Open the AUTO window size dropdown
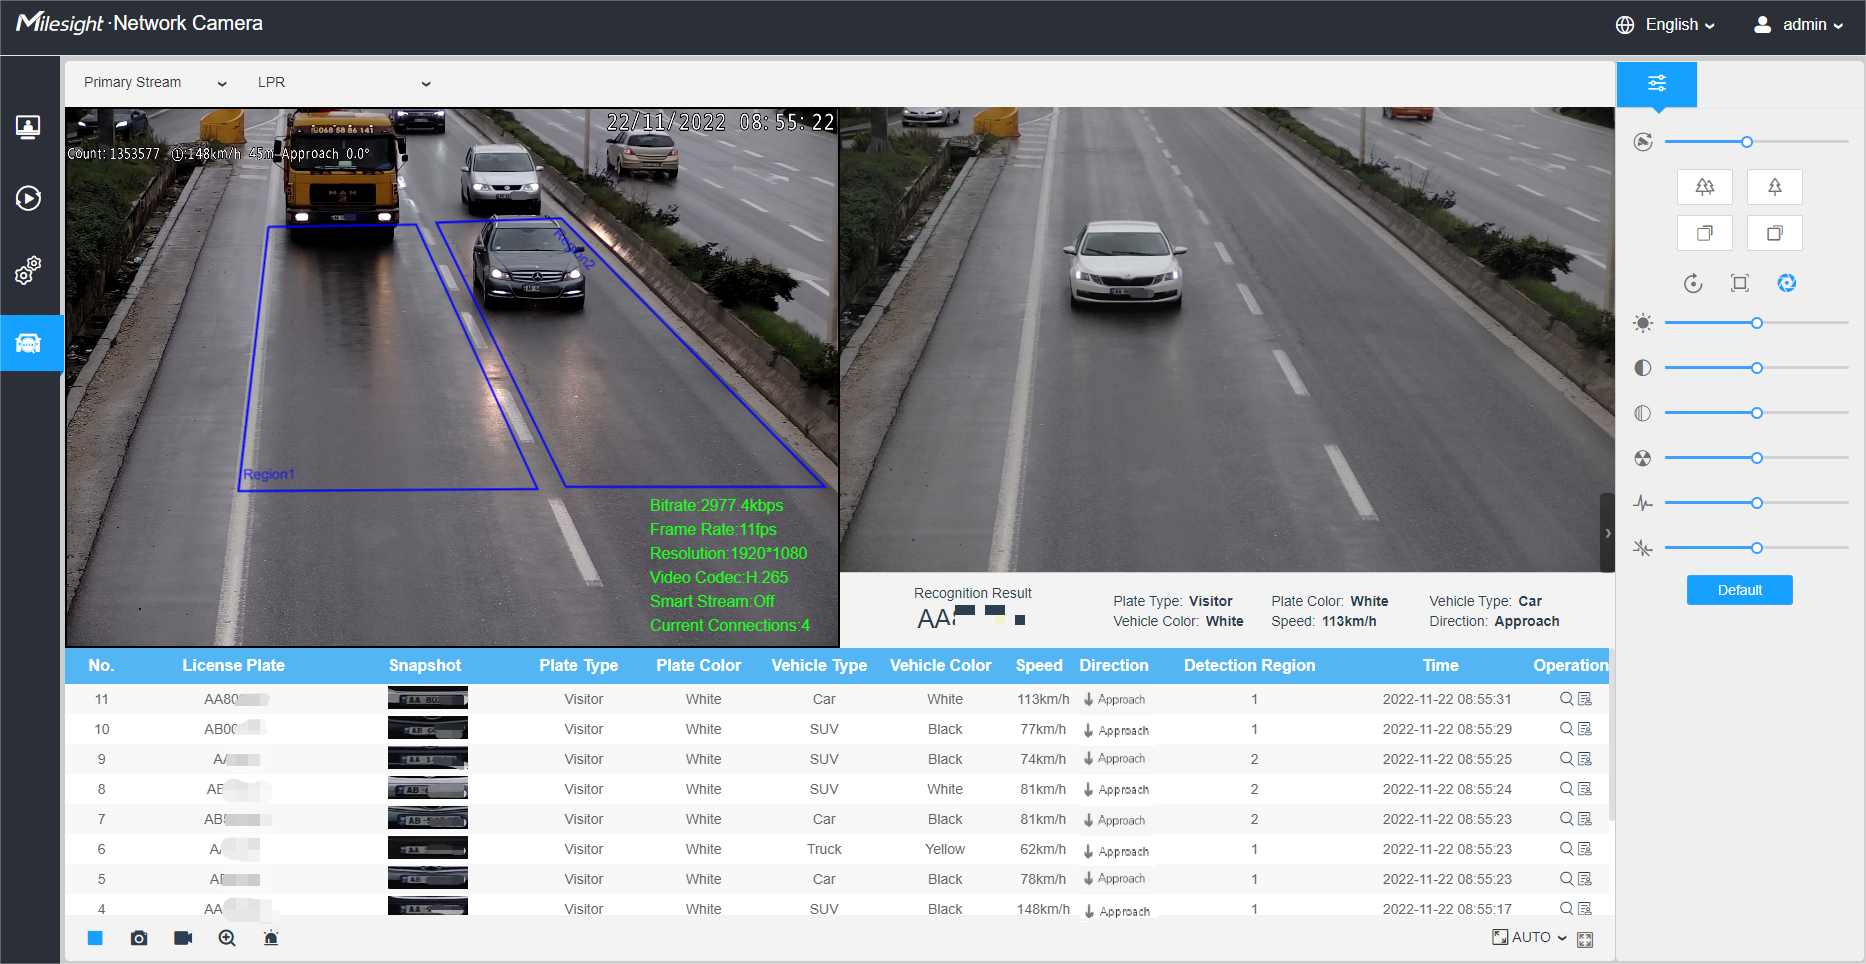The image size is (1866, 964). [x=1530, y=938]
